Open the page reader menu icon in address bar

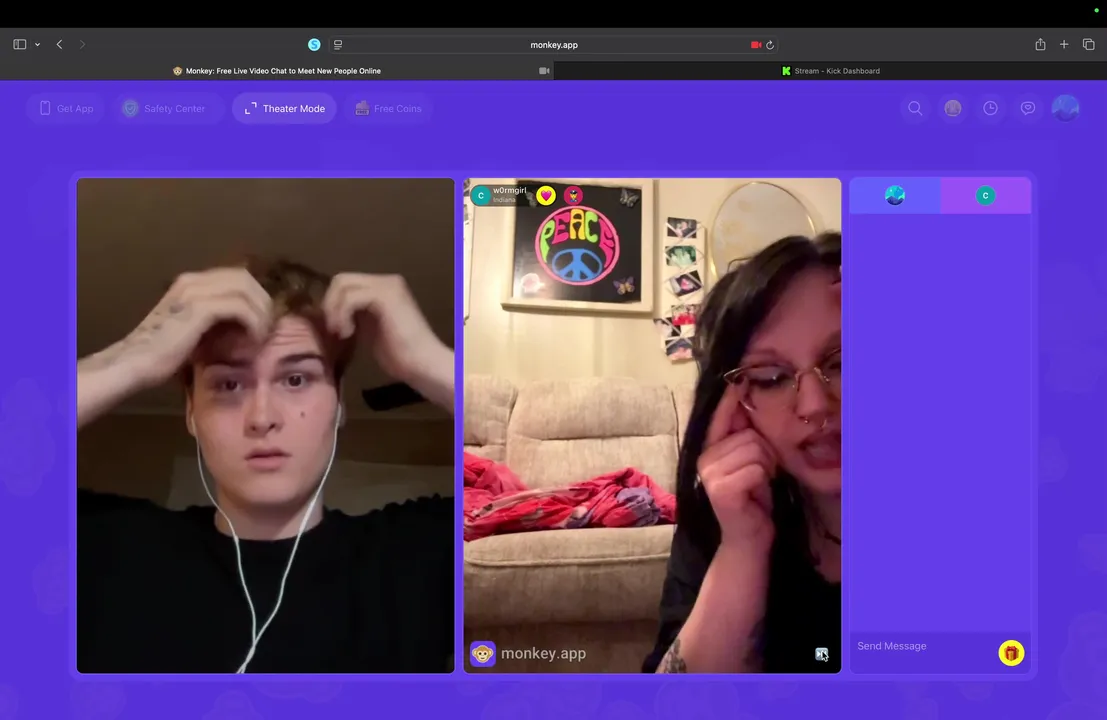tap(338, 44)
